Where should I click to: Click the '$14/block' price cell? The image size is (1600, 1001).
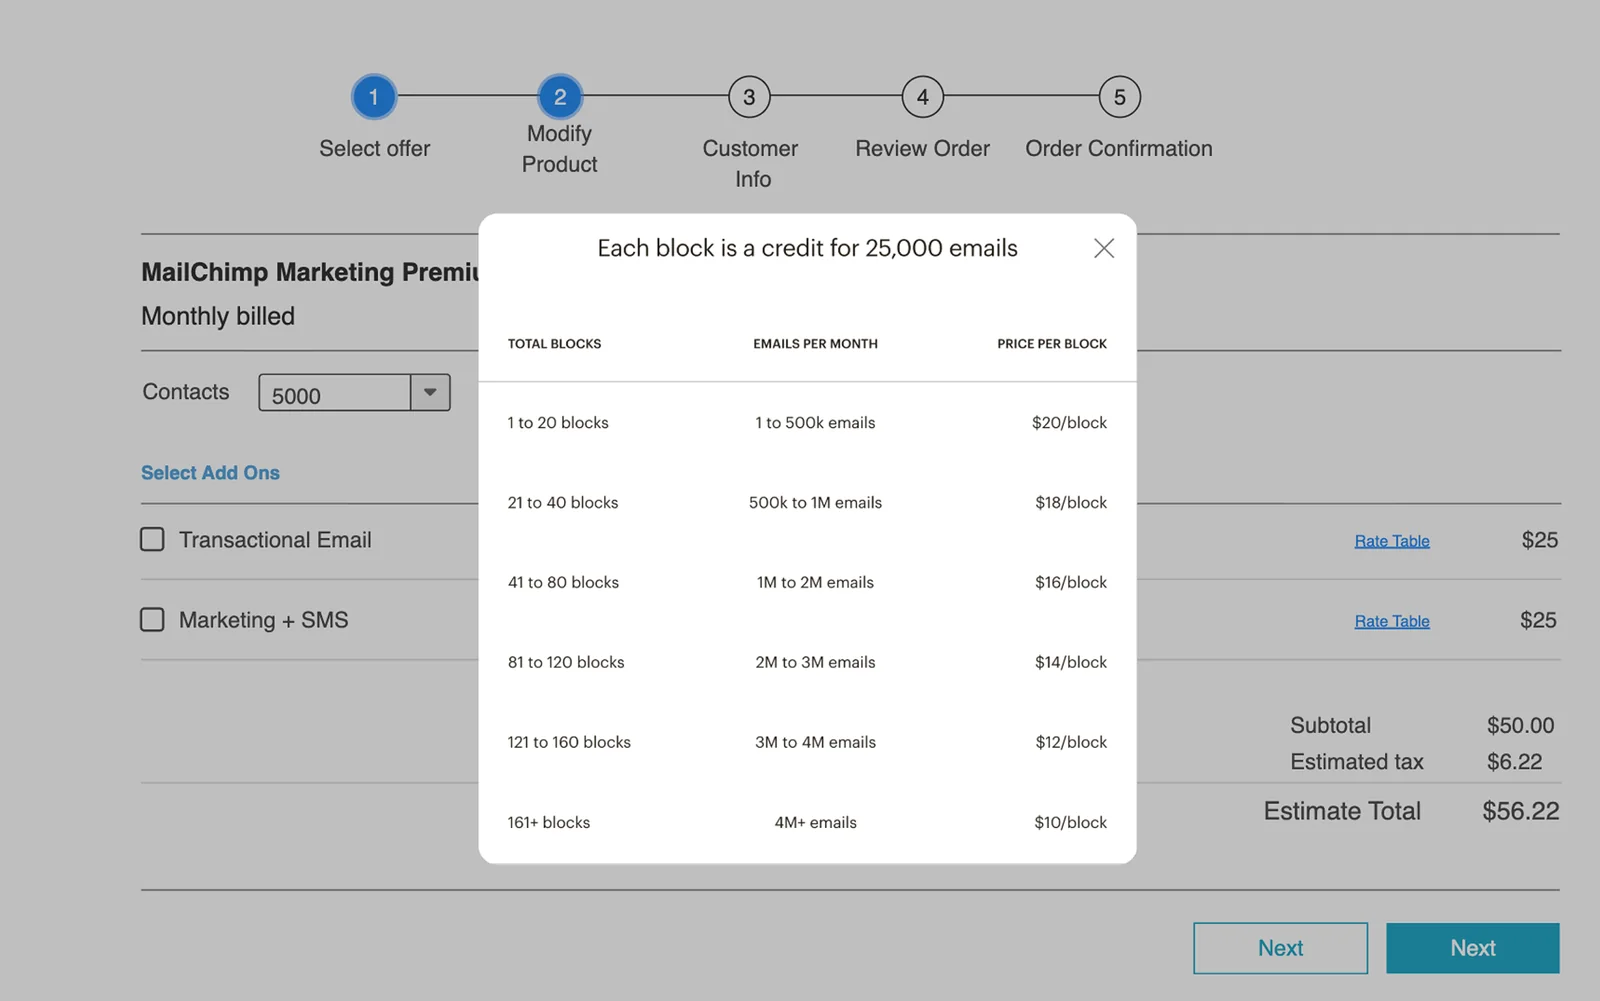[x=1071, y=663]
